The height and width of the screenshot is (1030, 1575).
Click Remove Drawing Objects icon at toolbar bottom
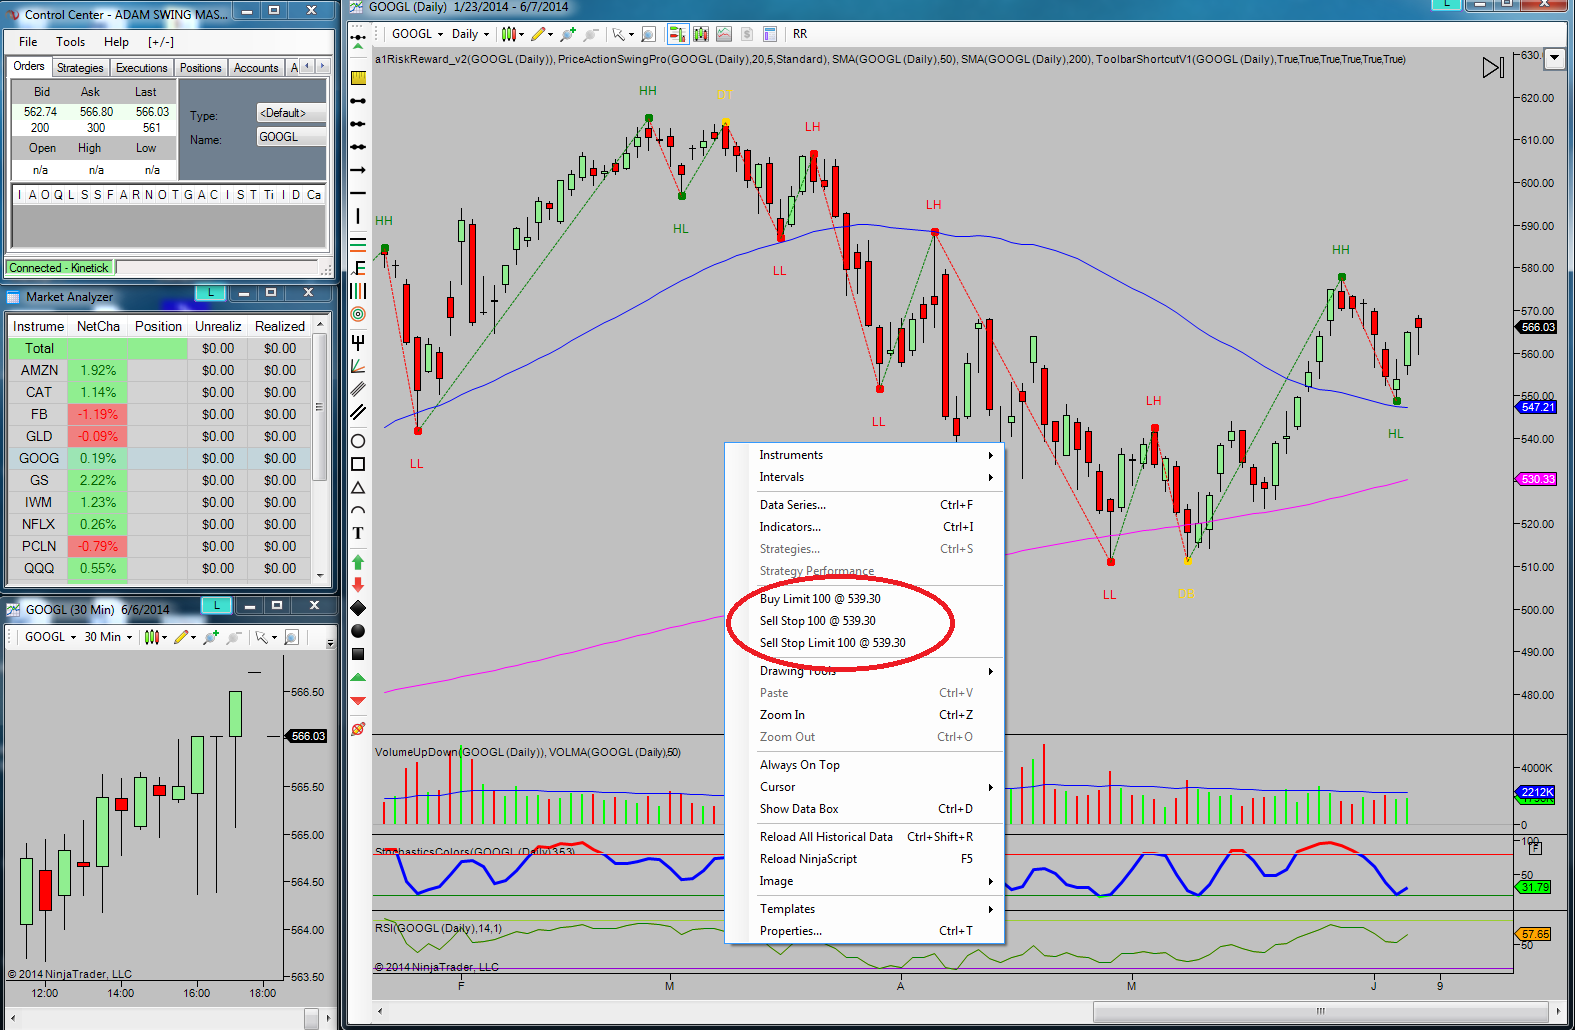(x=358, y=729)
